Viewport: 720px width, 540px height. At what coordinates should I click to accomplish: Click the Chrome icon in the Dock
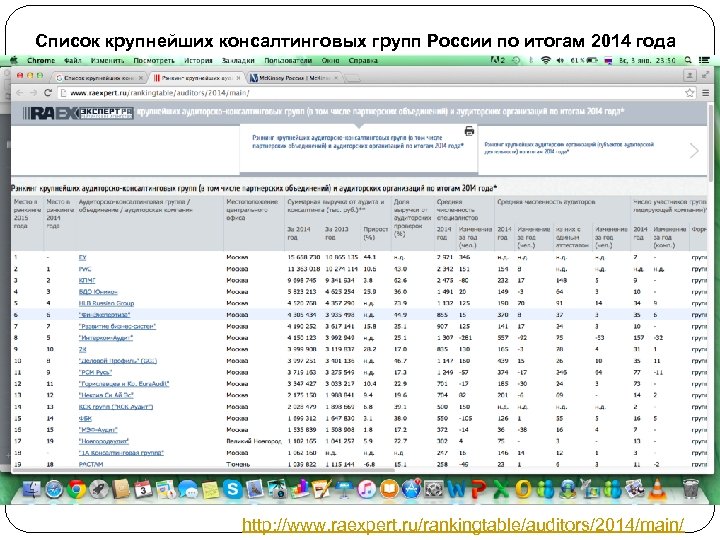76,489
